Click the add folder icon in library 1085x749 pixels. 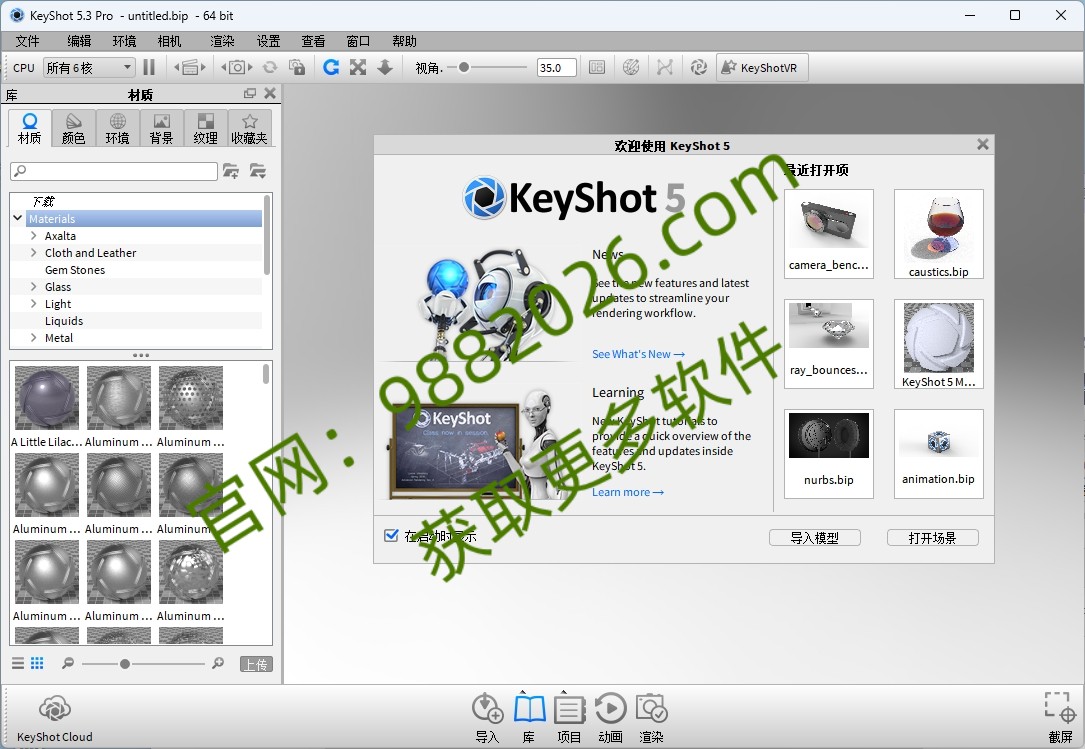click(x=230, y=171)
